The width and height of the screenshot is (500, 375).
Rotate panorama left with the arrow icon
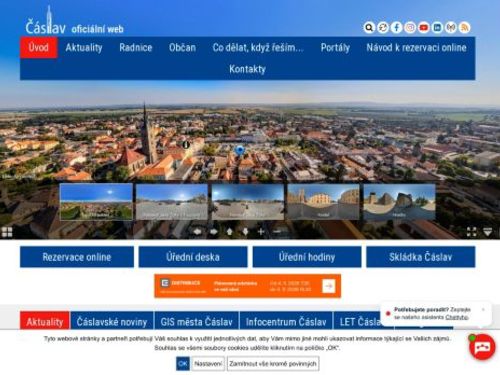[198, 231]
